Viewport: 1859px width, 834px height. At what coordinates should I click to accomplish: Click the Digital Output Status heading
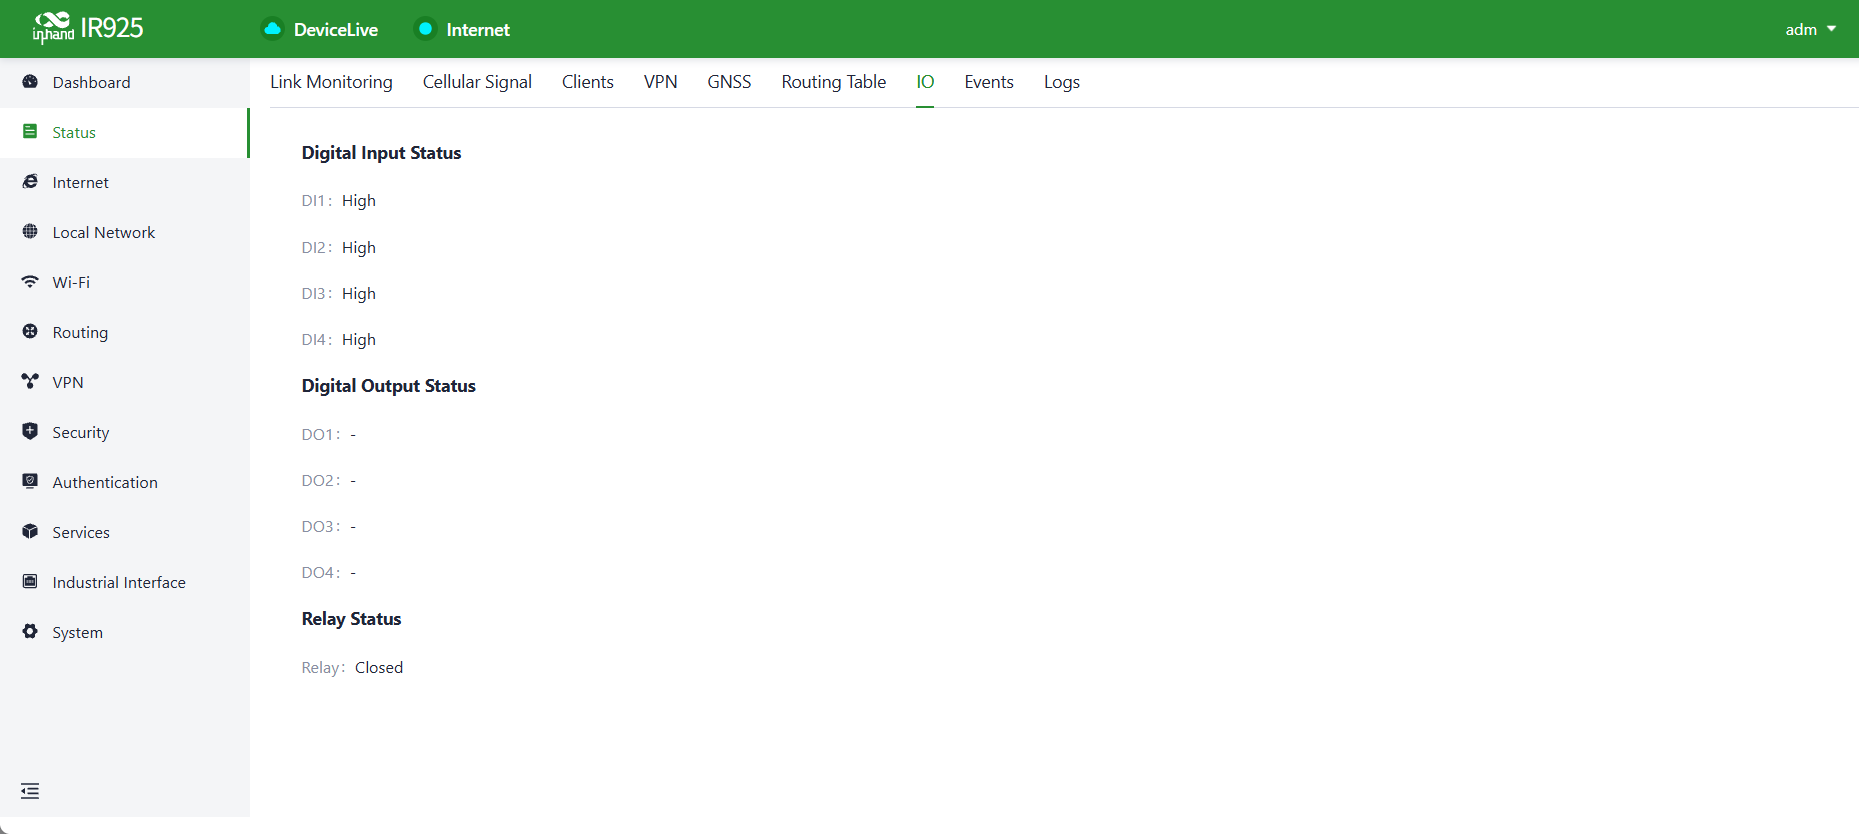[x=389, y=386]
